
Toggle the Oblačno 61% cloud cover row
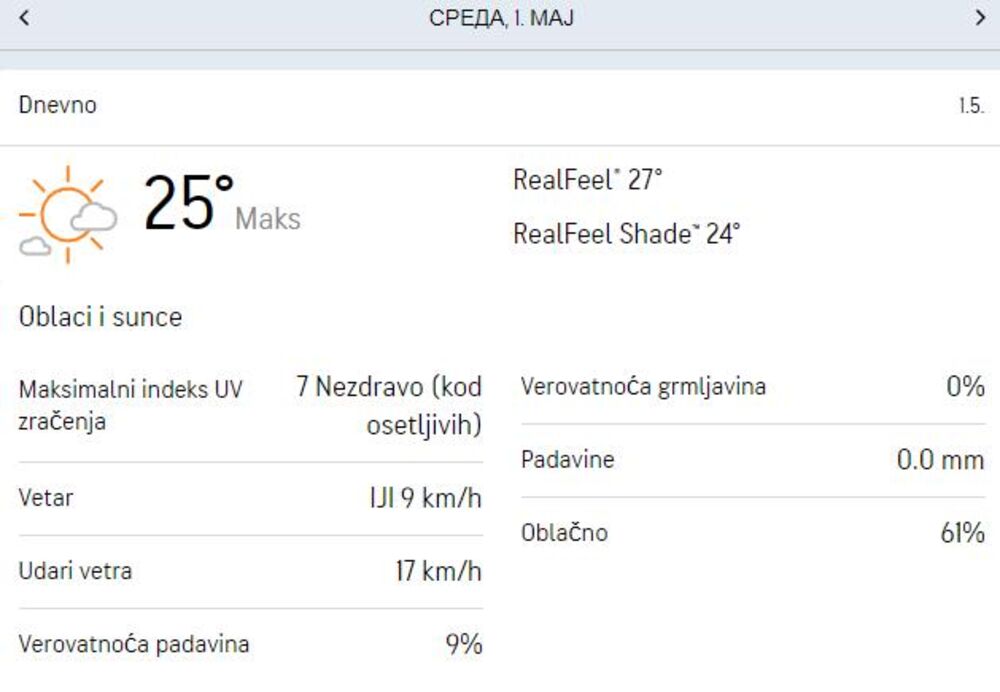(747, 533)
